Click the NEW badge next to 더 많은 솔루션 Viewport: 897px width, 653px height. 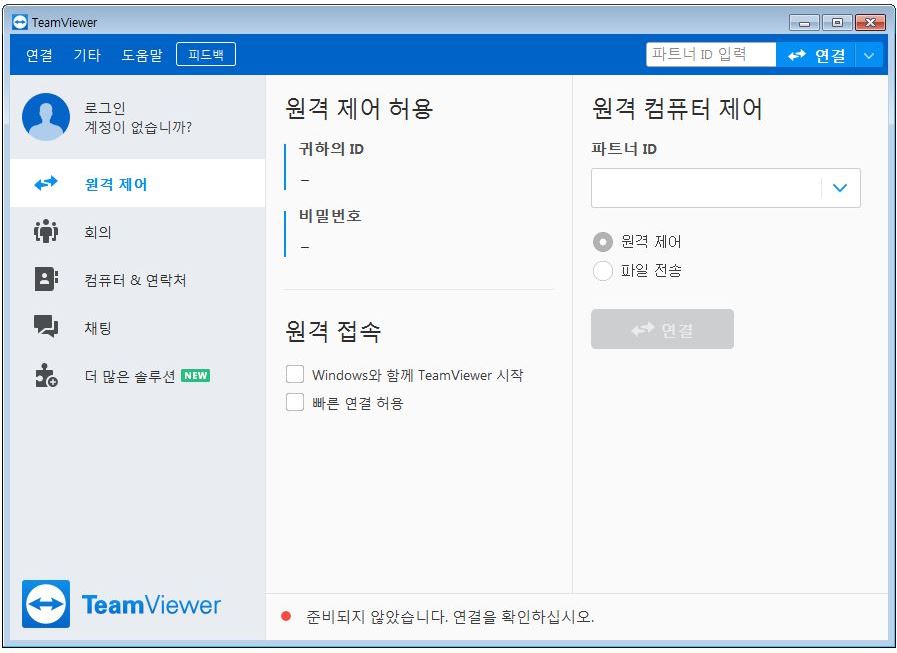click(x=196, y=375)
